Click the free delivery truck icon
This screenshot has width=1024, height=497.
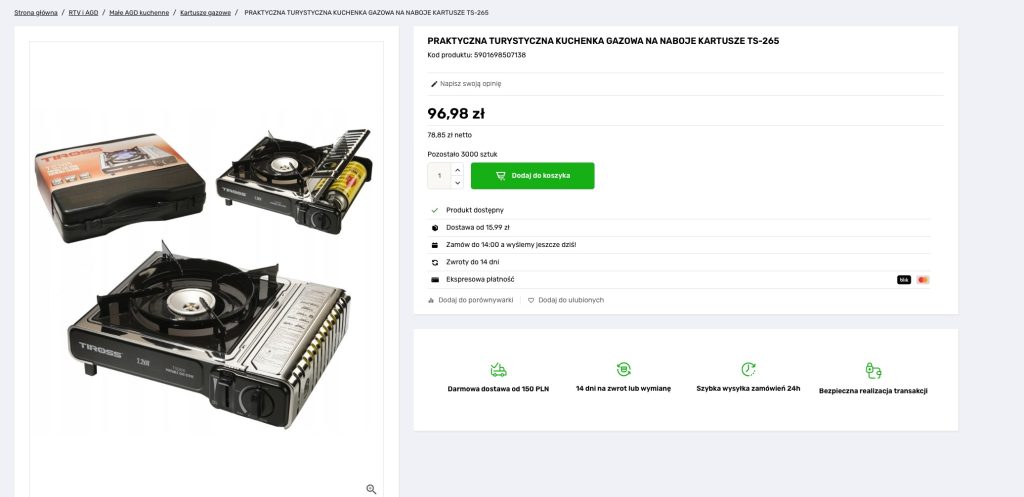tap(498, 370)
